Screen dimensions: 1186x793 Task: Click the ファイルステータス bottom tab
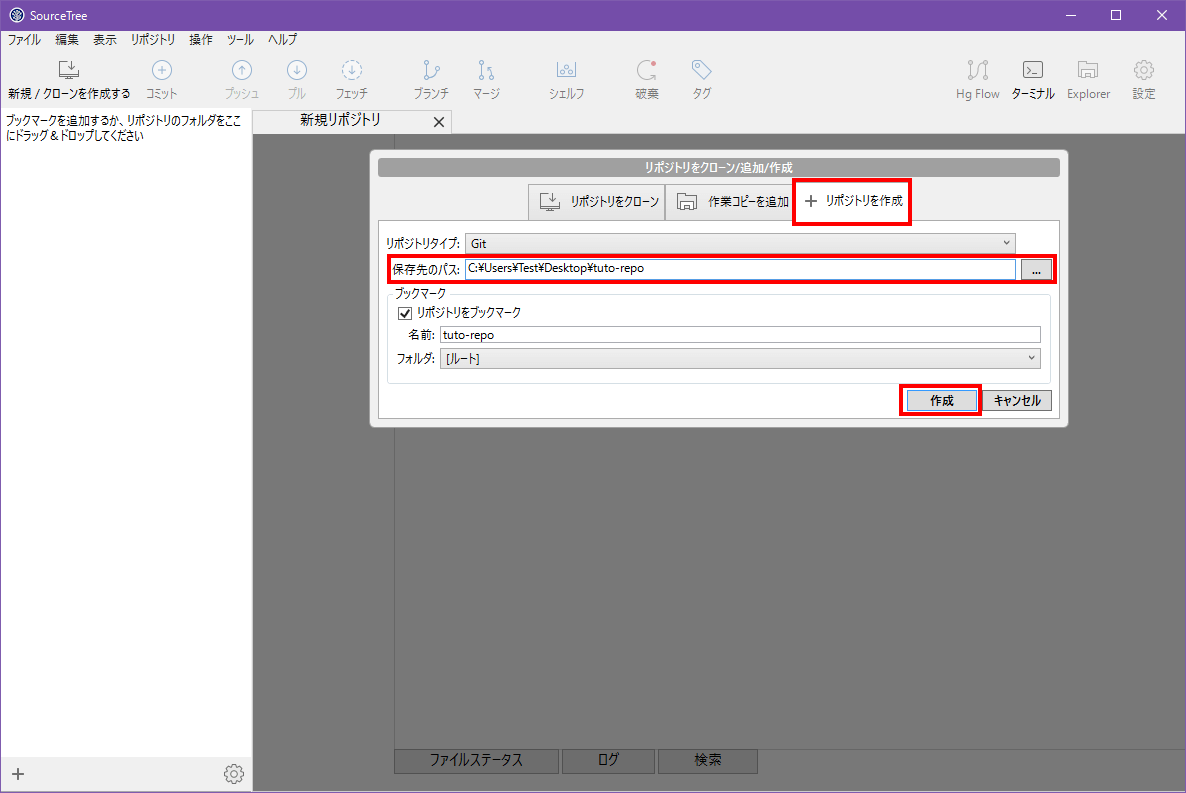(x=477, y=760)
